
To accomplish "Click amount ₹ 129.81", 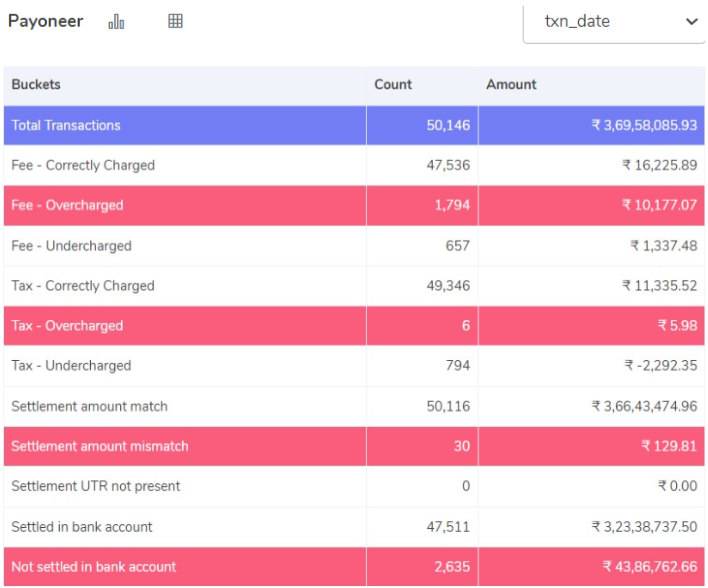I will point(669,446).
